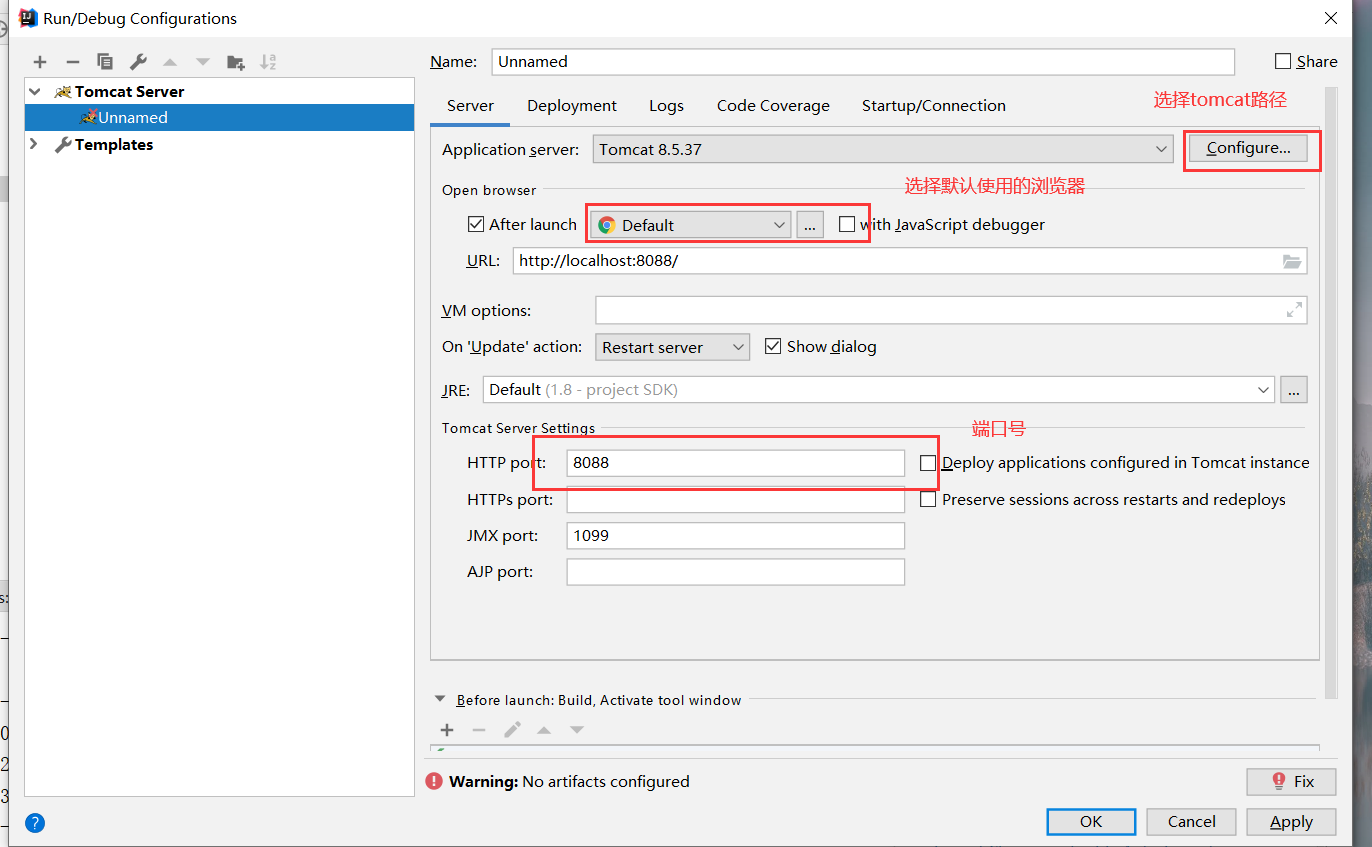1372x847 pixels.
Task: Move the configuration down in the tree toolbar
Action: point(203,62)
